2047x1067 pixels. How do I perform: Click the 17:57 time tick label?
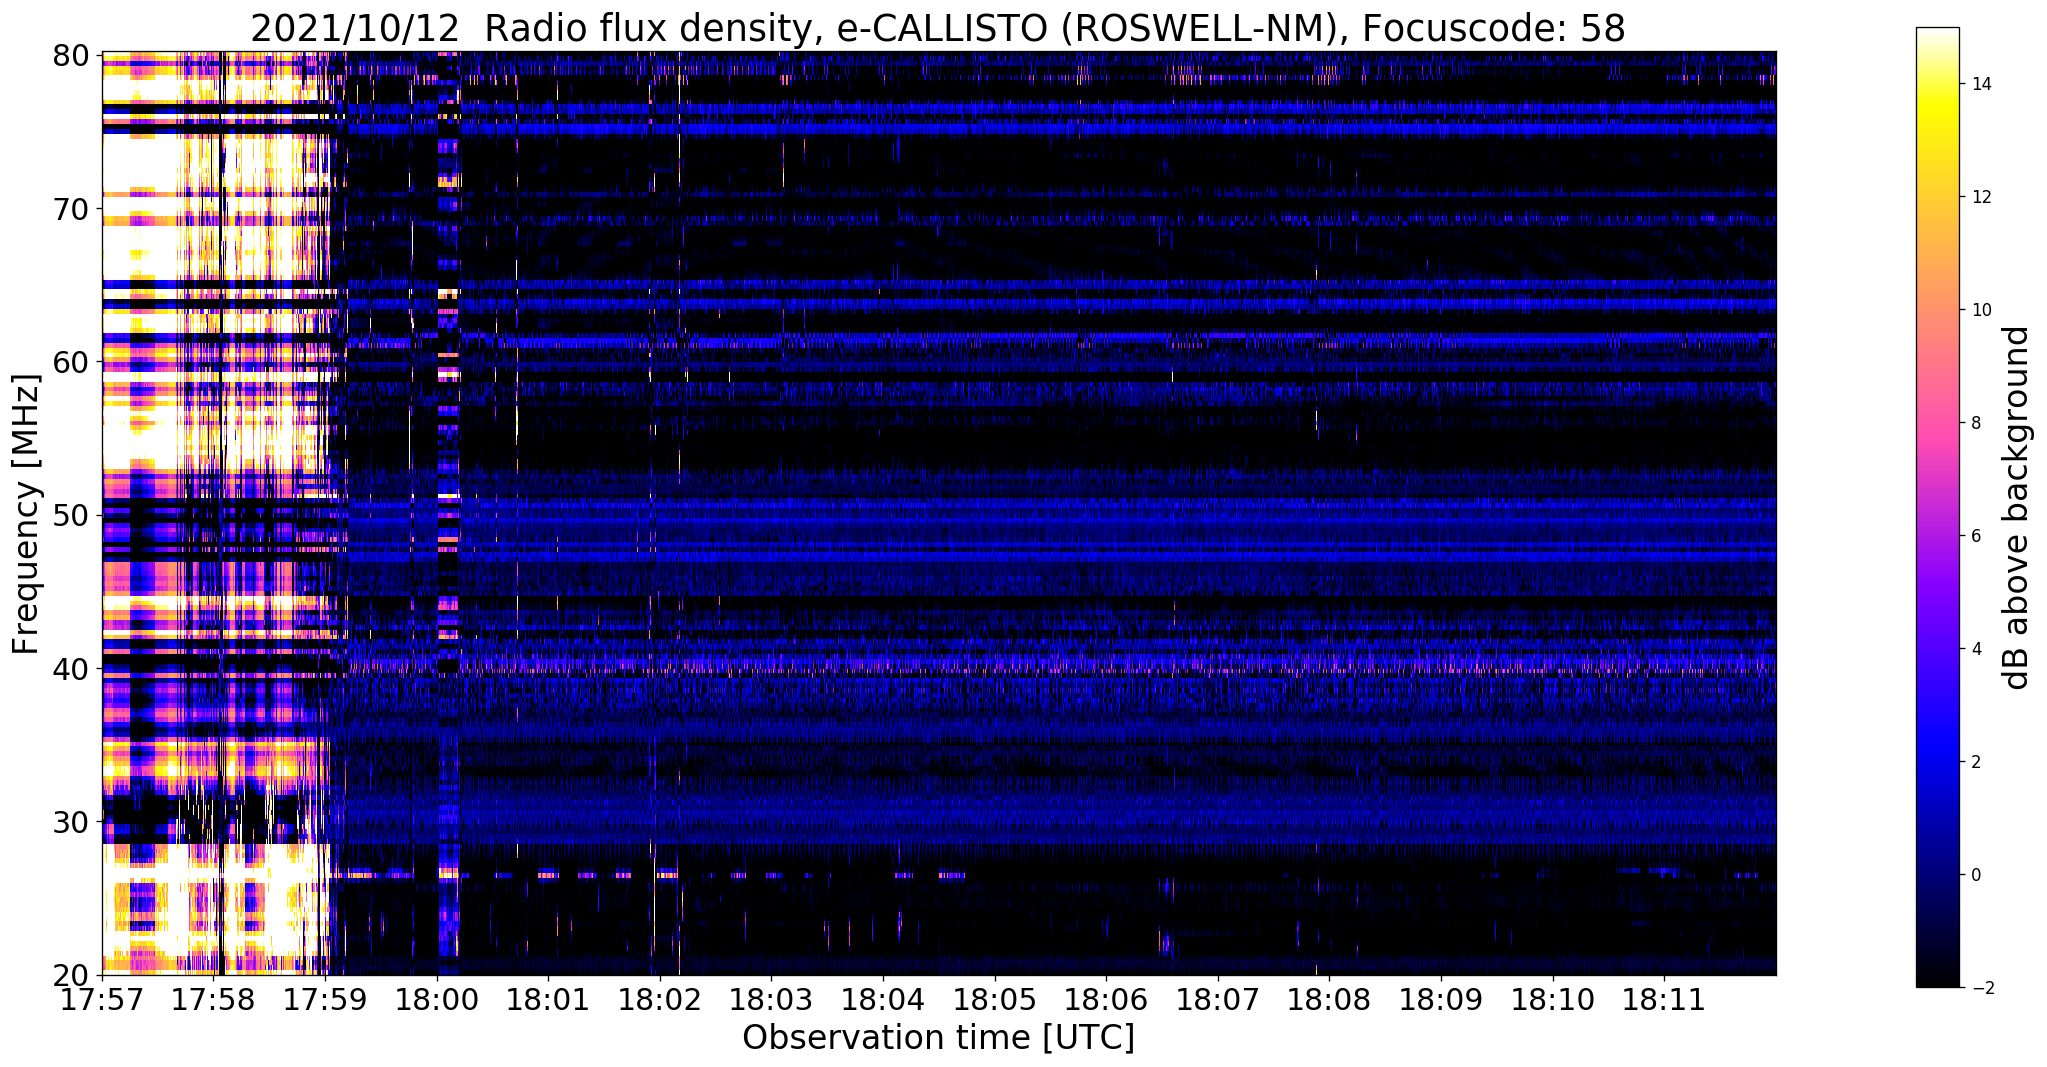(x=102, y=999)
